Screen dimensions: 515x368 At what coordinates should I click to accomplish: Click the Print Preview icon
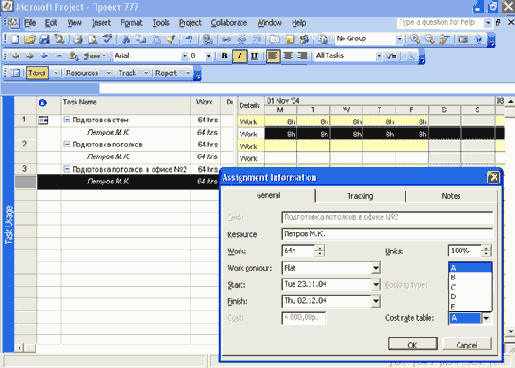(93, 39)
